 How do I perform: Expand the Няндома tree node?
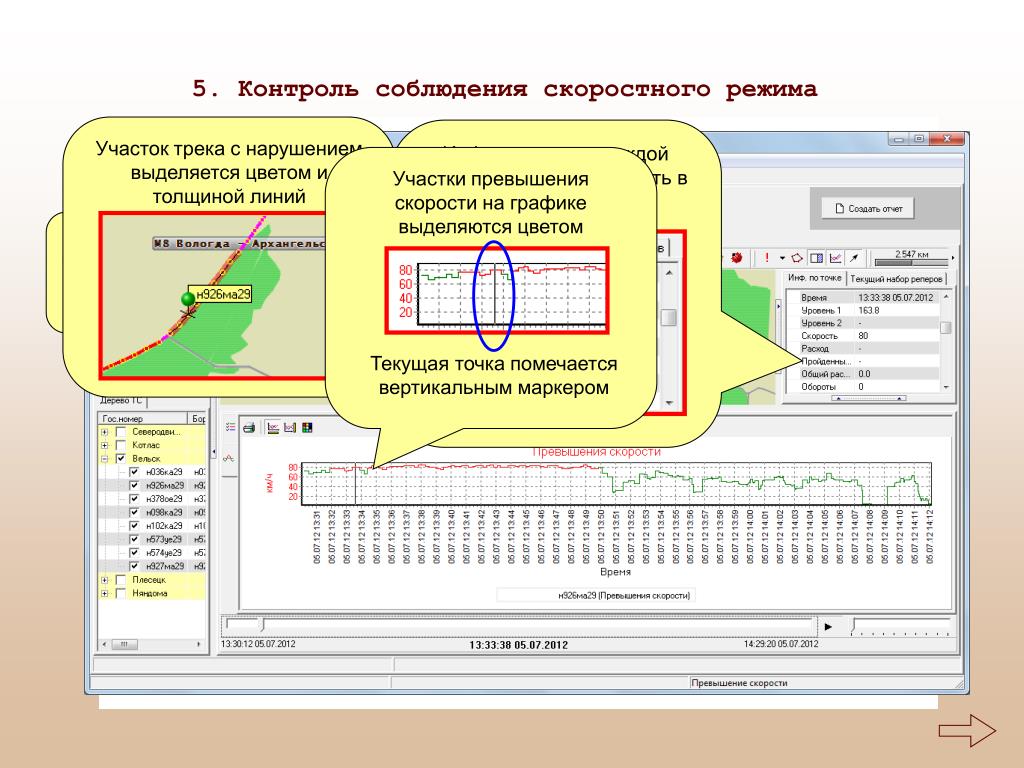click(x=104, y=594)
